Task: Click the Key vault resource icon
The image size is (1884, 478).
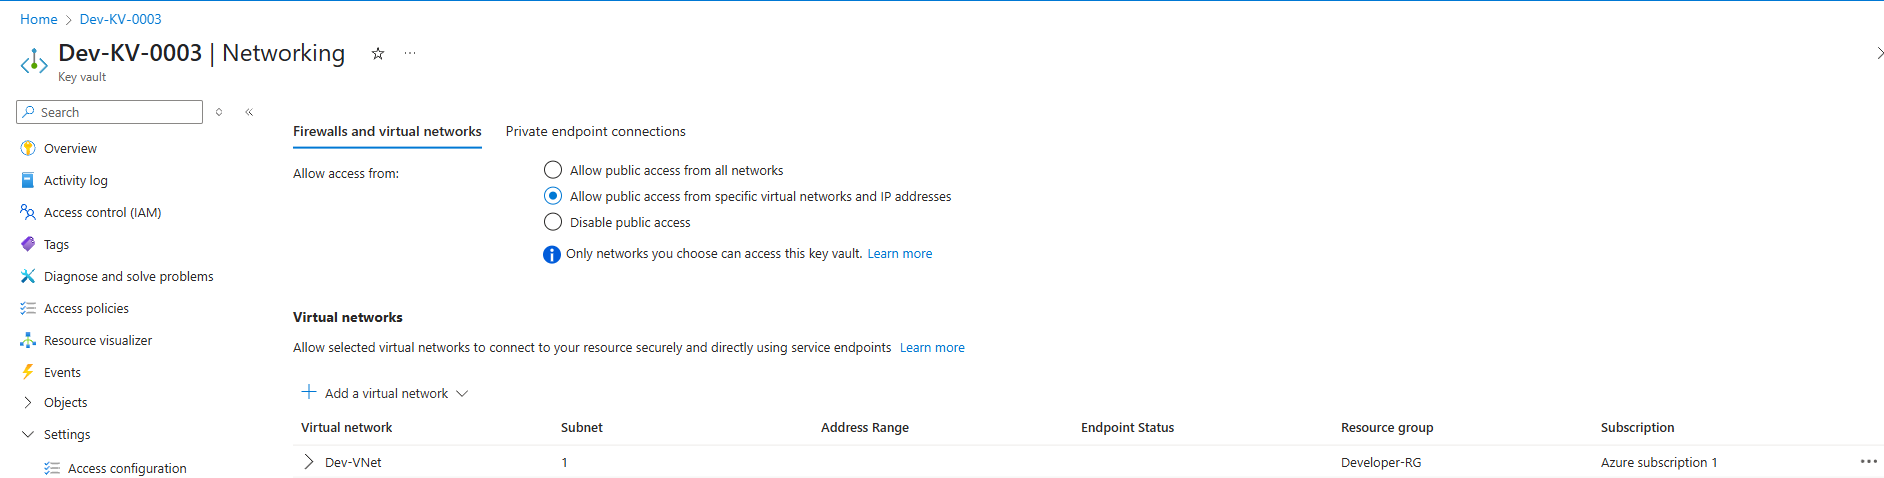Action: pos(34,62)
